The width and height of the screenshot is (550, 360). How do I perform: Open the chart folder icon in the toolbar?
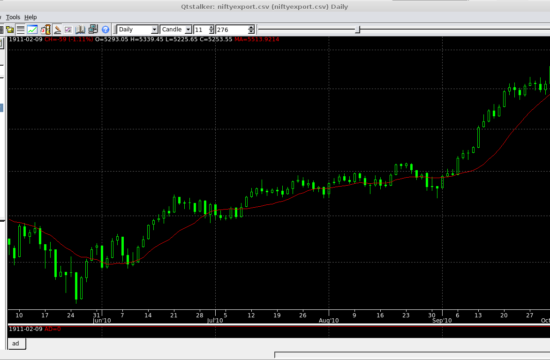[9, 30]
